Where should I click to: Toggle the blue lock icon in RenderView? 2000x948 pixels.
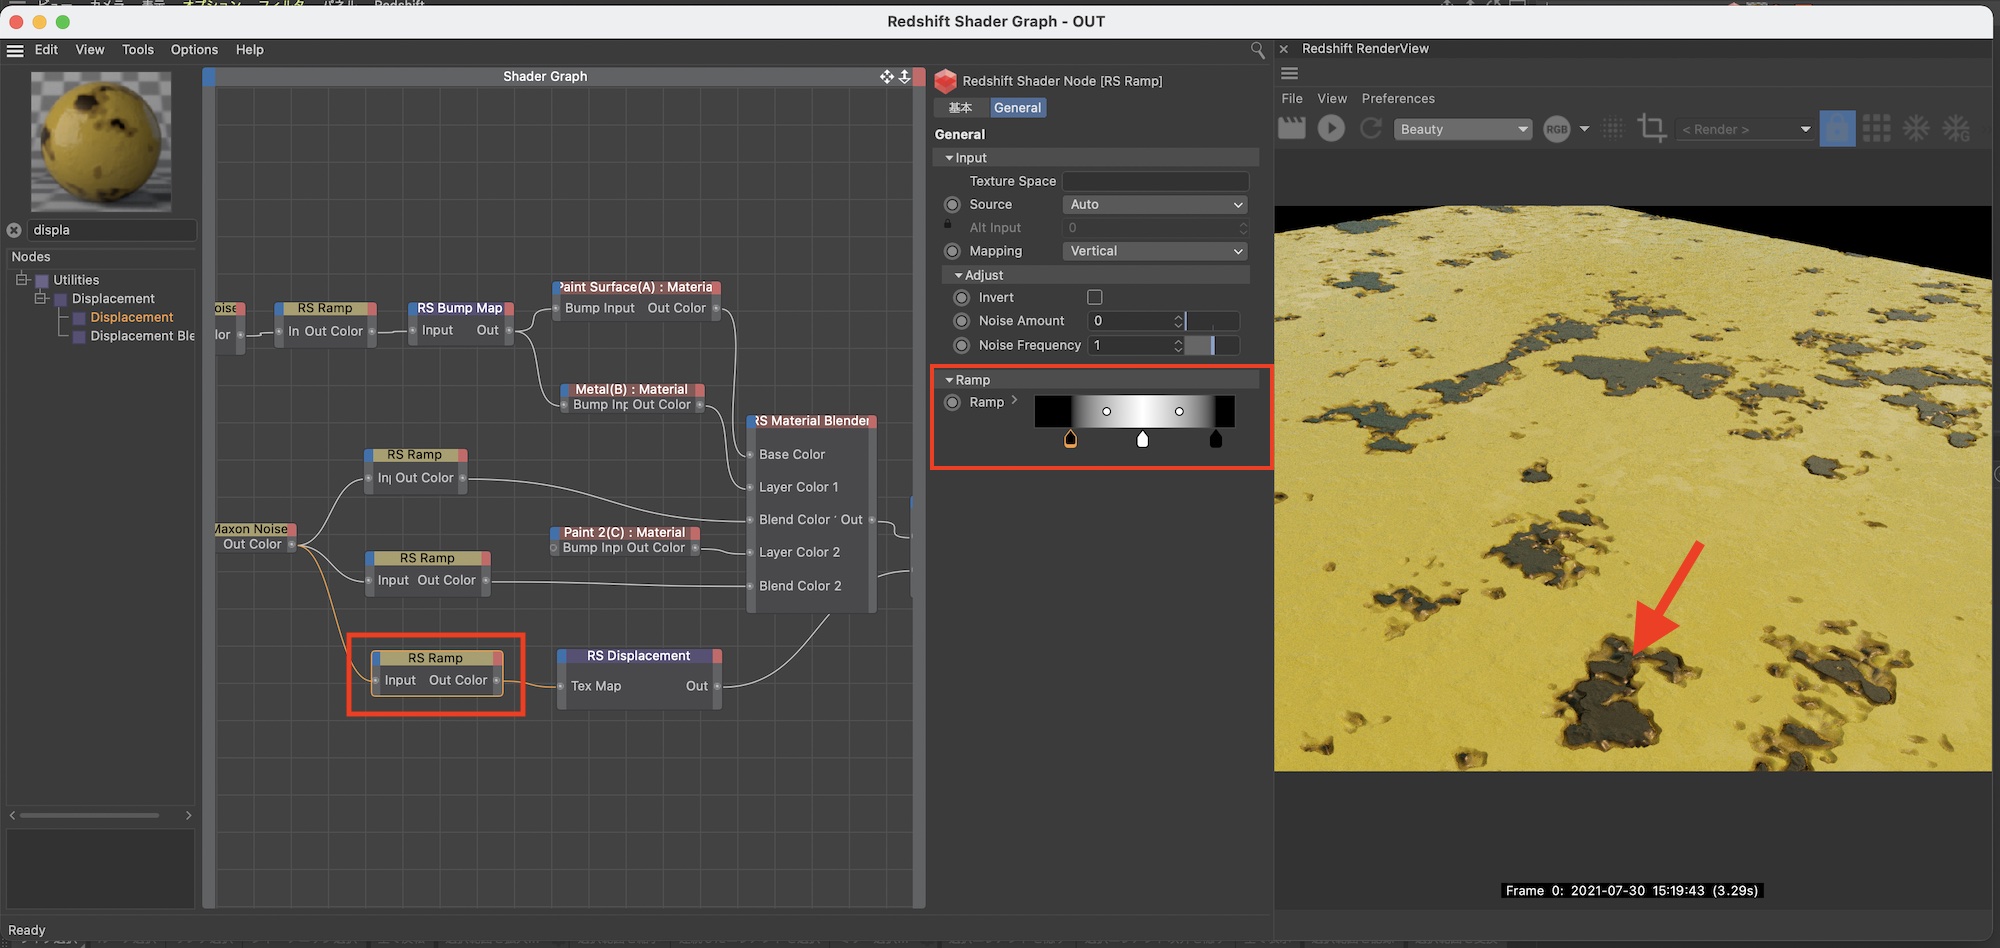tap(1837, 128)
